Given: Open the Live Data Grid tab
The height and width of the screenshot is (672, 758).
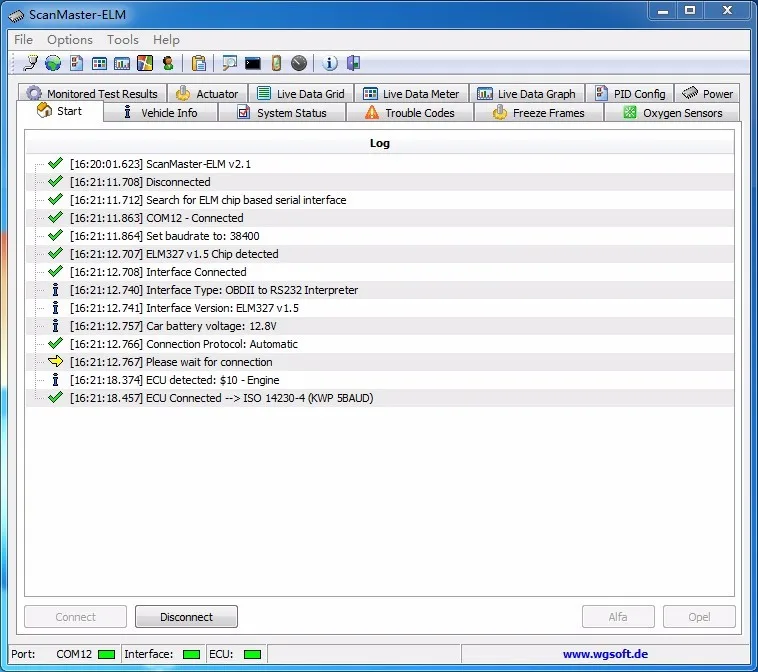Looking at the screenshot, I should (301, 93).
